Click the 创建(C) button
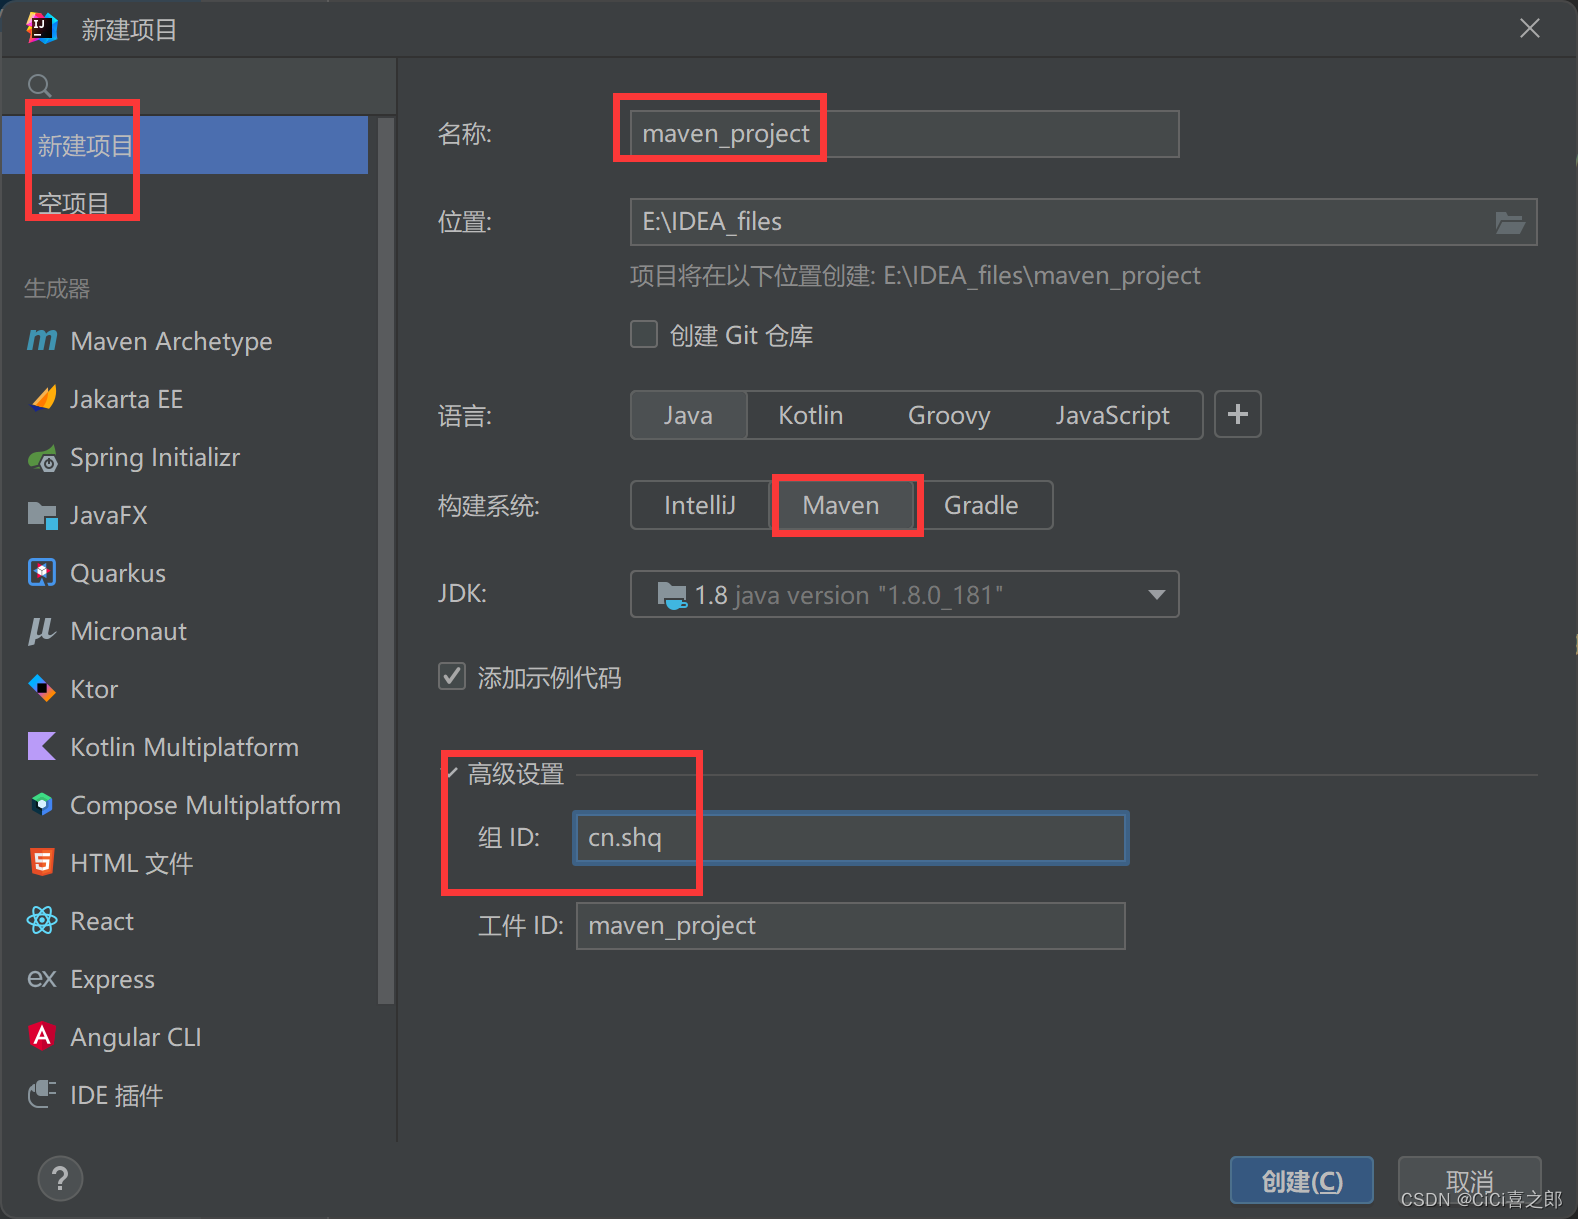Image resolution: width=1578 pixels, height=1219 pixels. [1302, 1181]
